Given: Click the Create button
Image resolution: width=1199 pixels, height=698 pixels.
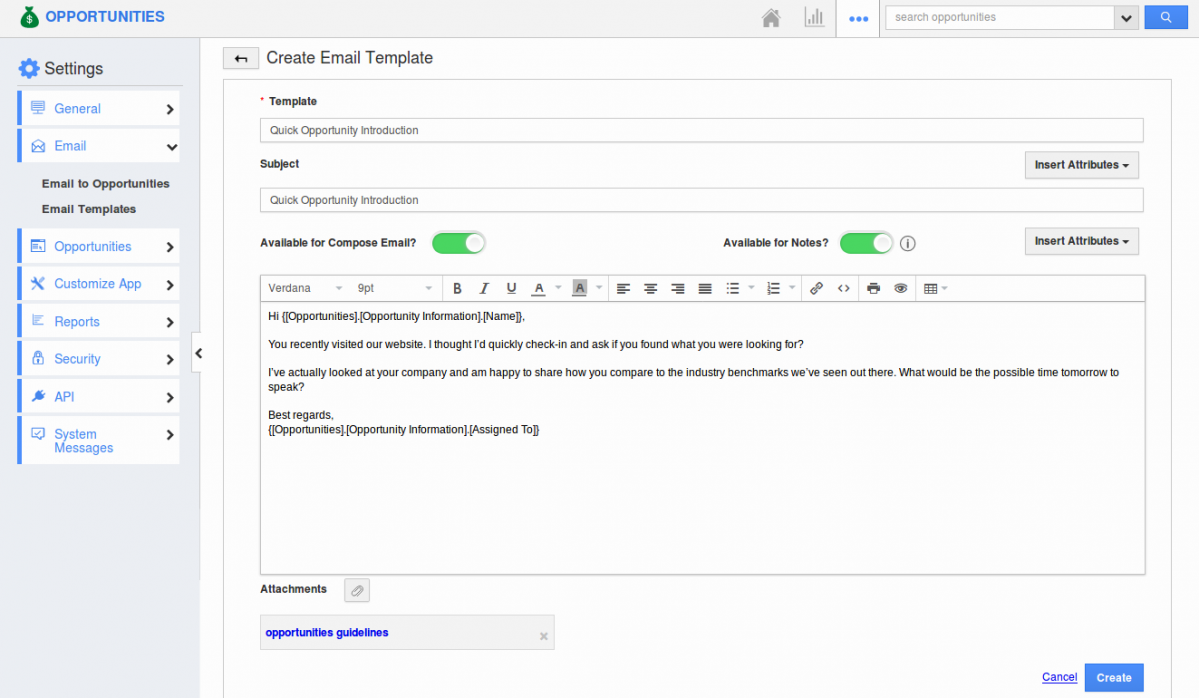Looking at the screenshot, I should point(1113,677).
